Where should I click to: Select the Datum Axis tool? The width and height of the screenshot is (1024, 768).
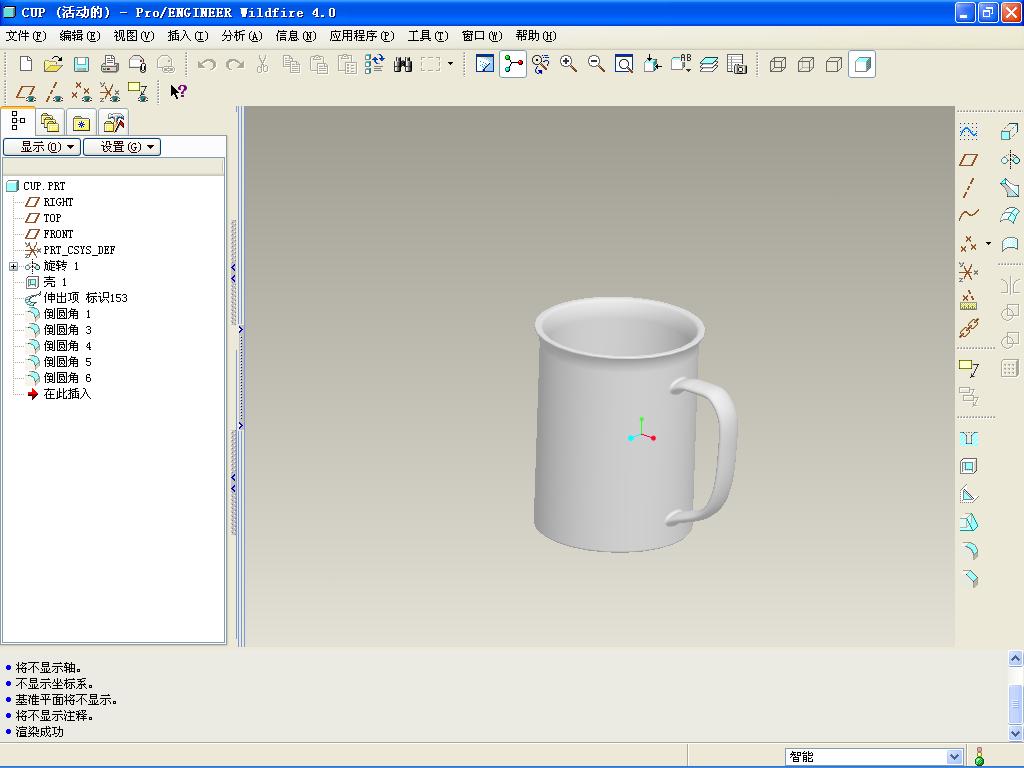[967, 188]
